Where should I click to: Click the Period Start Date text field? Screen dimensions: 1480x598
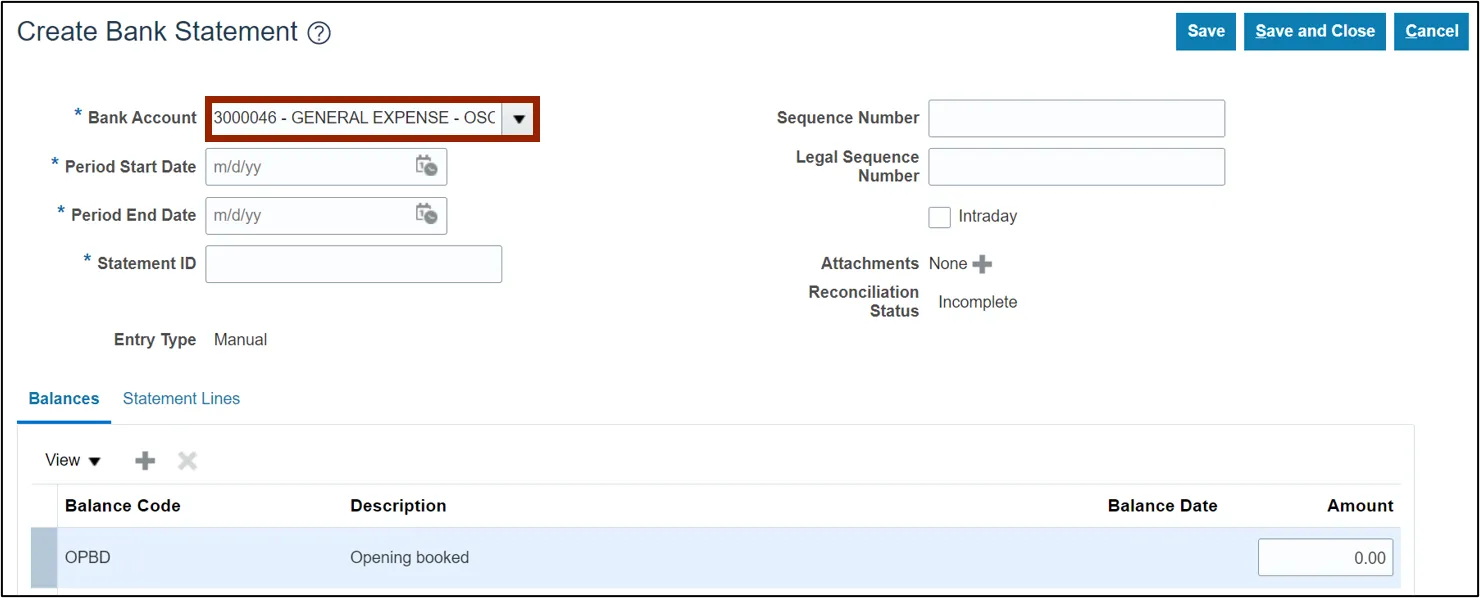(x=308, y=167)
